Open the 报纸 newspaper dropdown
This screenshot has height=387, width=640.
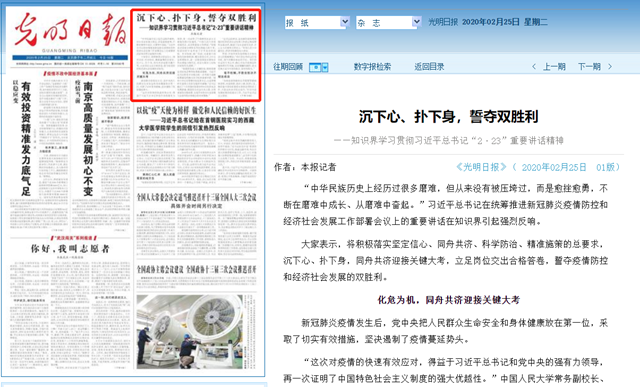[317, 22]
